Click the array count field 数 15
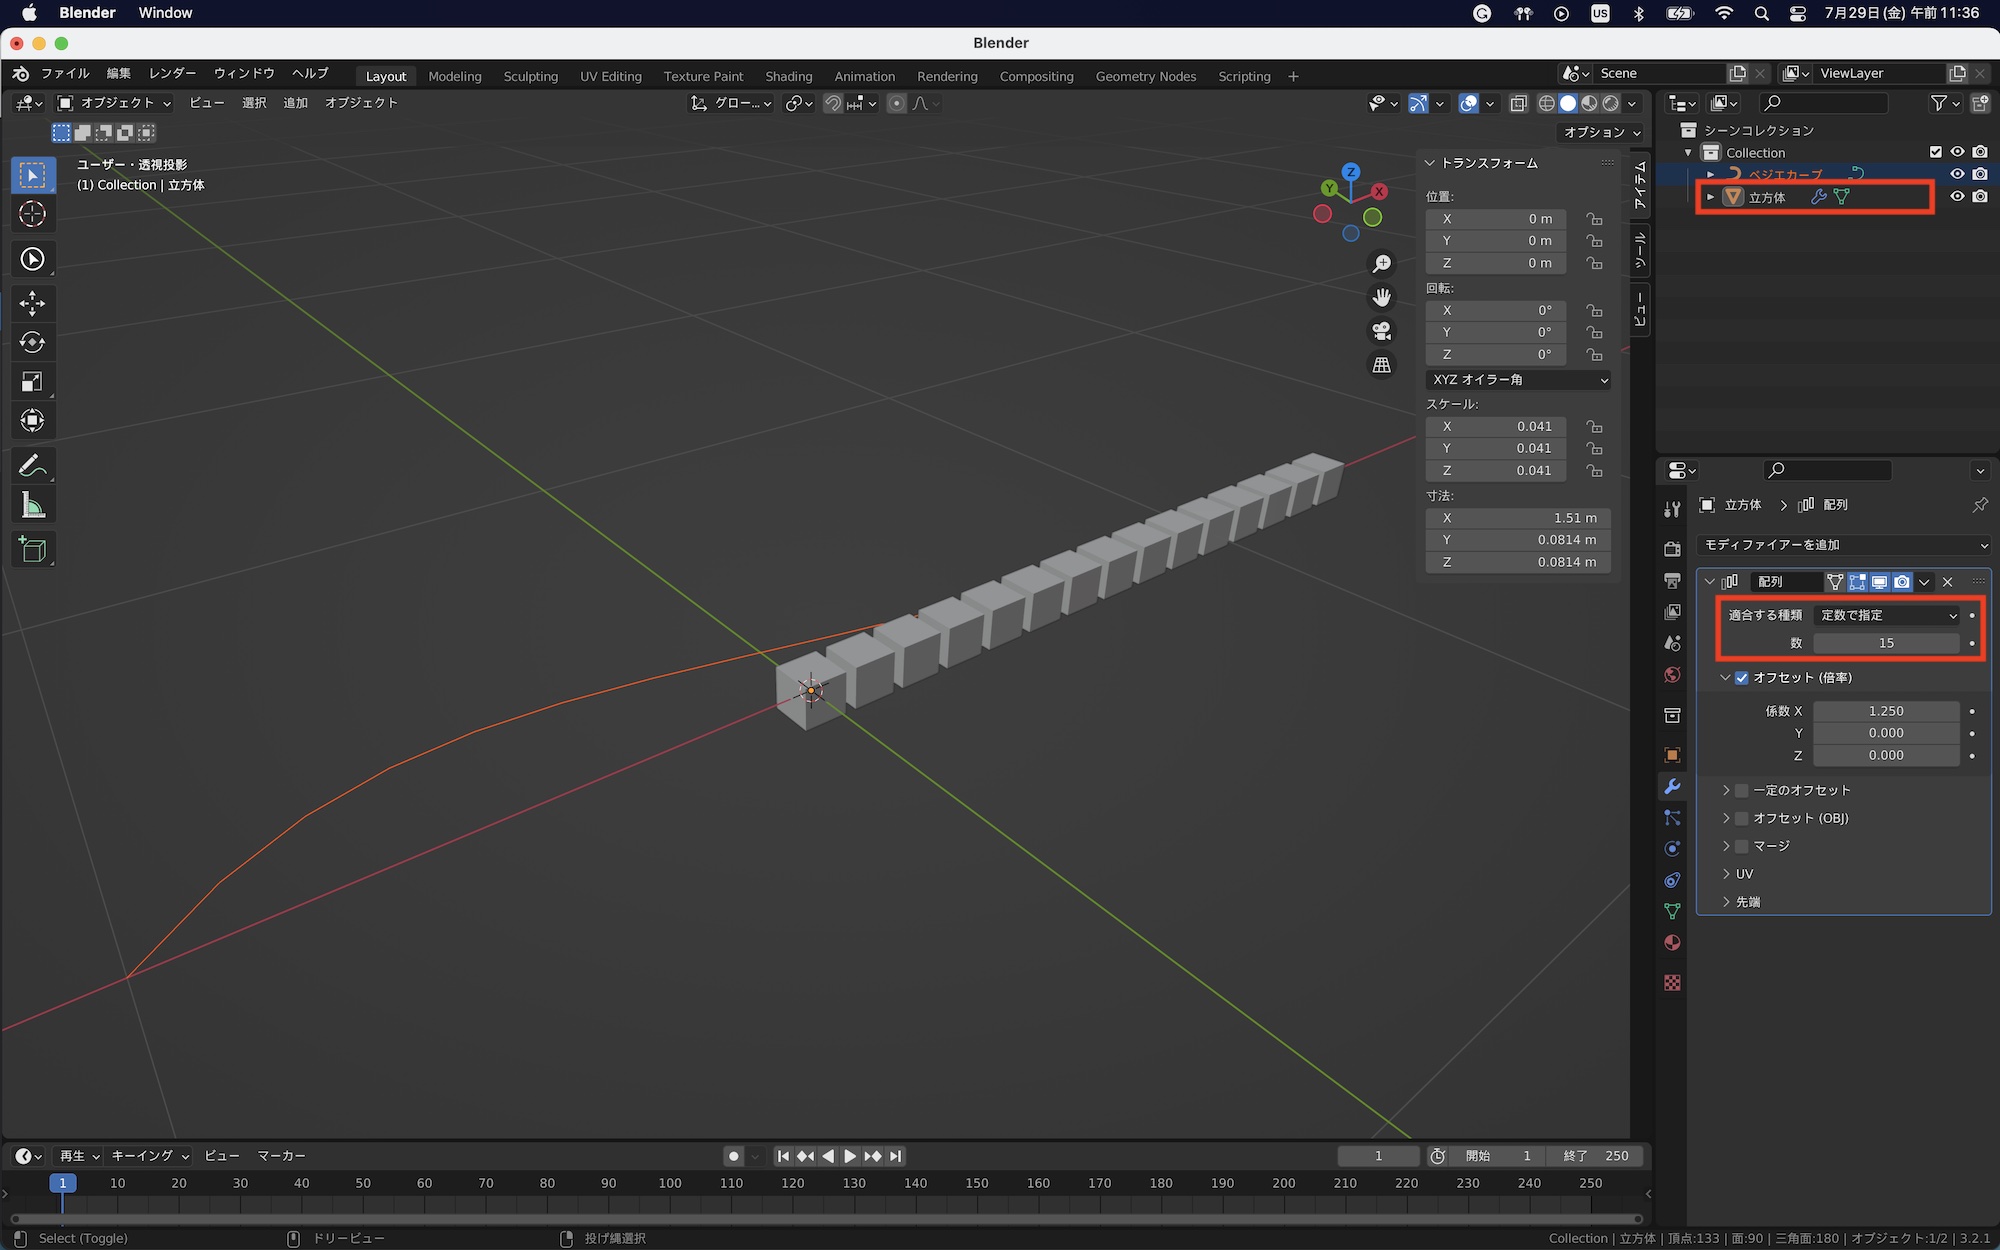 [x=1886, y=643]
